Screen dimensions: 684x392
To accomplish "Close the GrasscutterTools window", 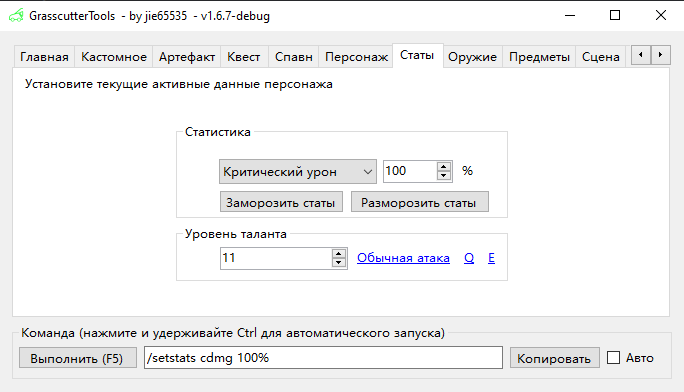I will coord(661,16).
